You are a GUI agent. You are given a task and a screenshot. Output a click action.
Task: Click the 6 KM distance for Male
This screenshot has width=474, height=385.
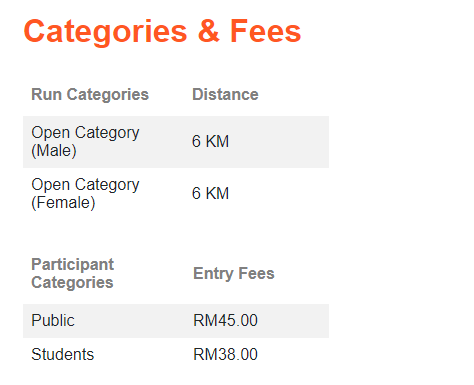(x=210, y=141)
